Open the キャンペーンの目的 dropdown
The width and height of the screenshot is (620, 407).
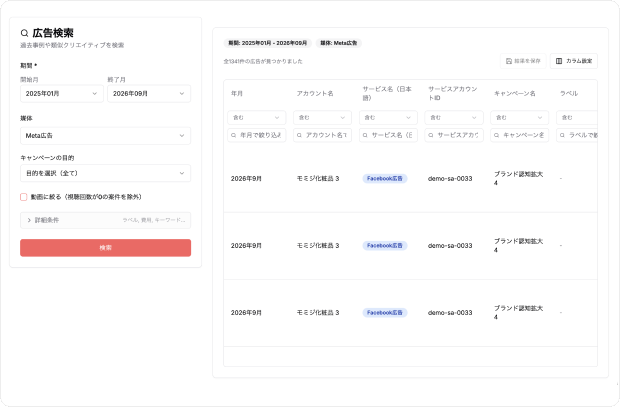(106, 173)
